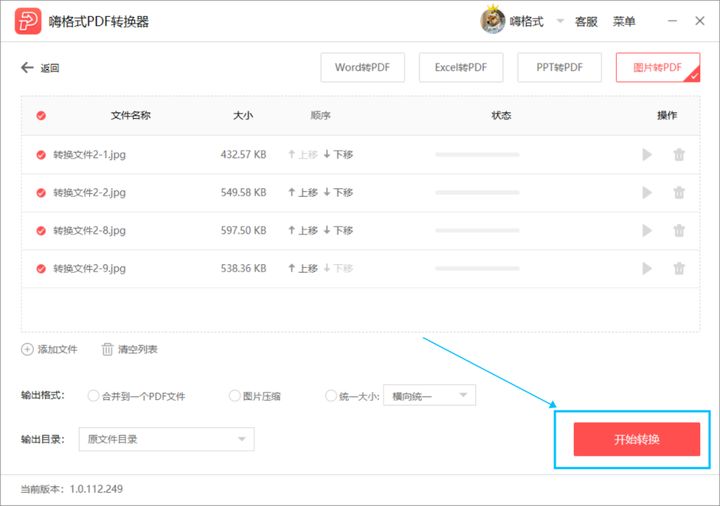Click the 大小 column header
Screen dimensions: 720x506
click(x=243, y=115)
